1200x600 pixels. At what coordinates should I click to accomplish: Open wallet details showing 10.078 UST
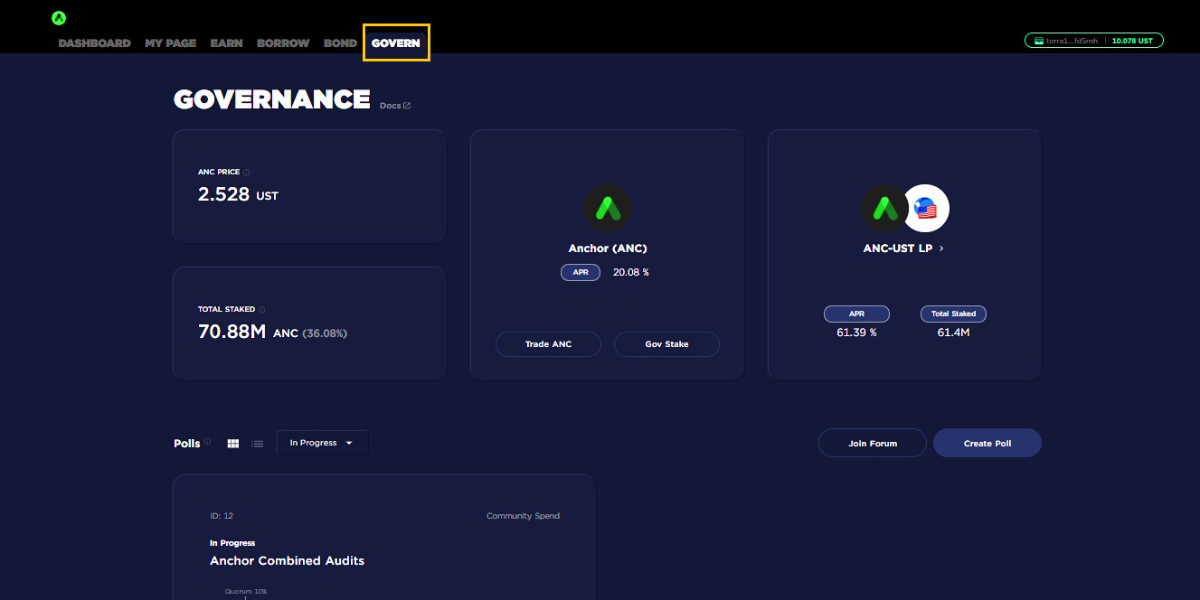tap(1132, 41)
